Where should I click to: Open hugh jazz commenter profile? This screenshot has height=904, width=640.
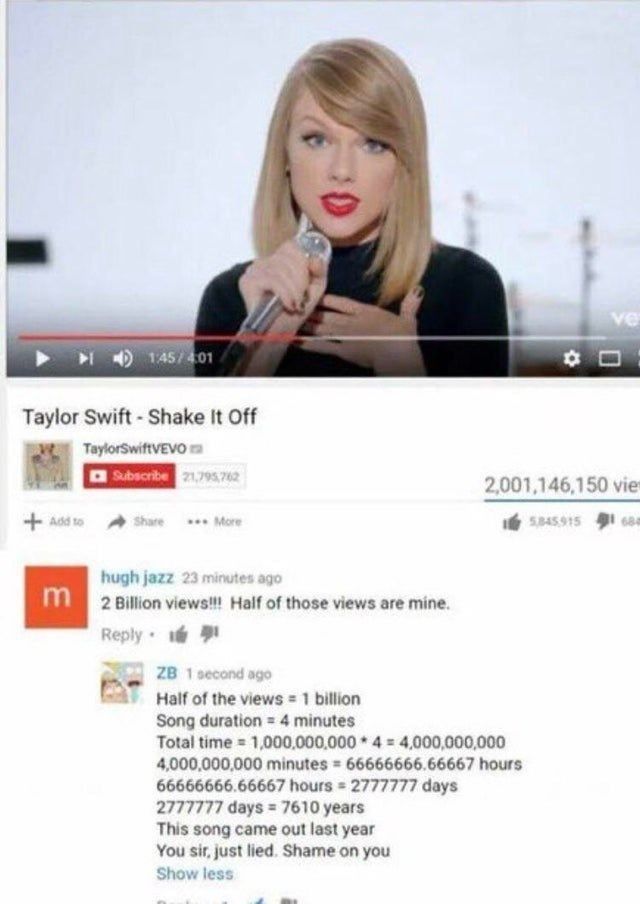click(x=137, y=577)
